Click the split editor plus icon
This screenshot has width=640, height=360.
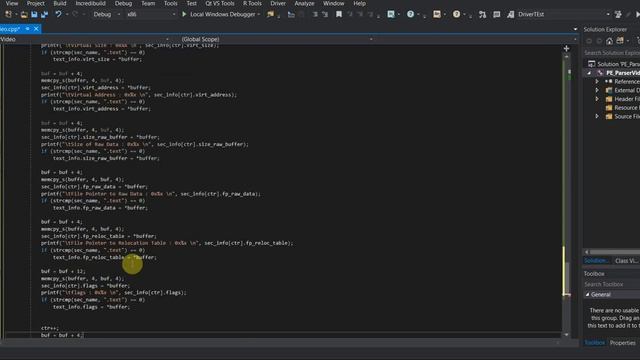tap(567, 49)
